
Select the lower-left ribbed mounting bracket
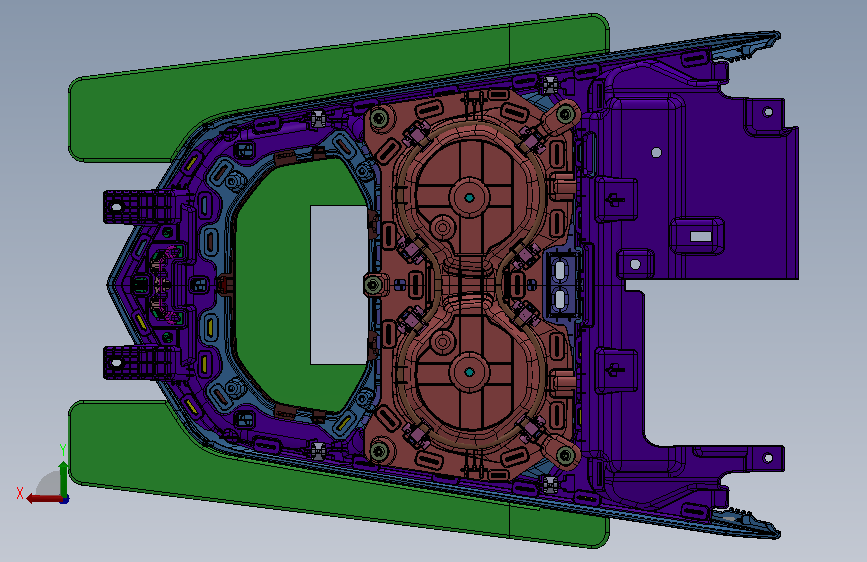(141, 363)
